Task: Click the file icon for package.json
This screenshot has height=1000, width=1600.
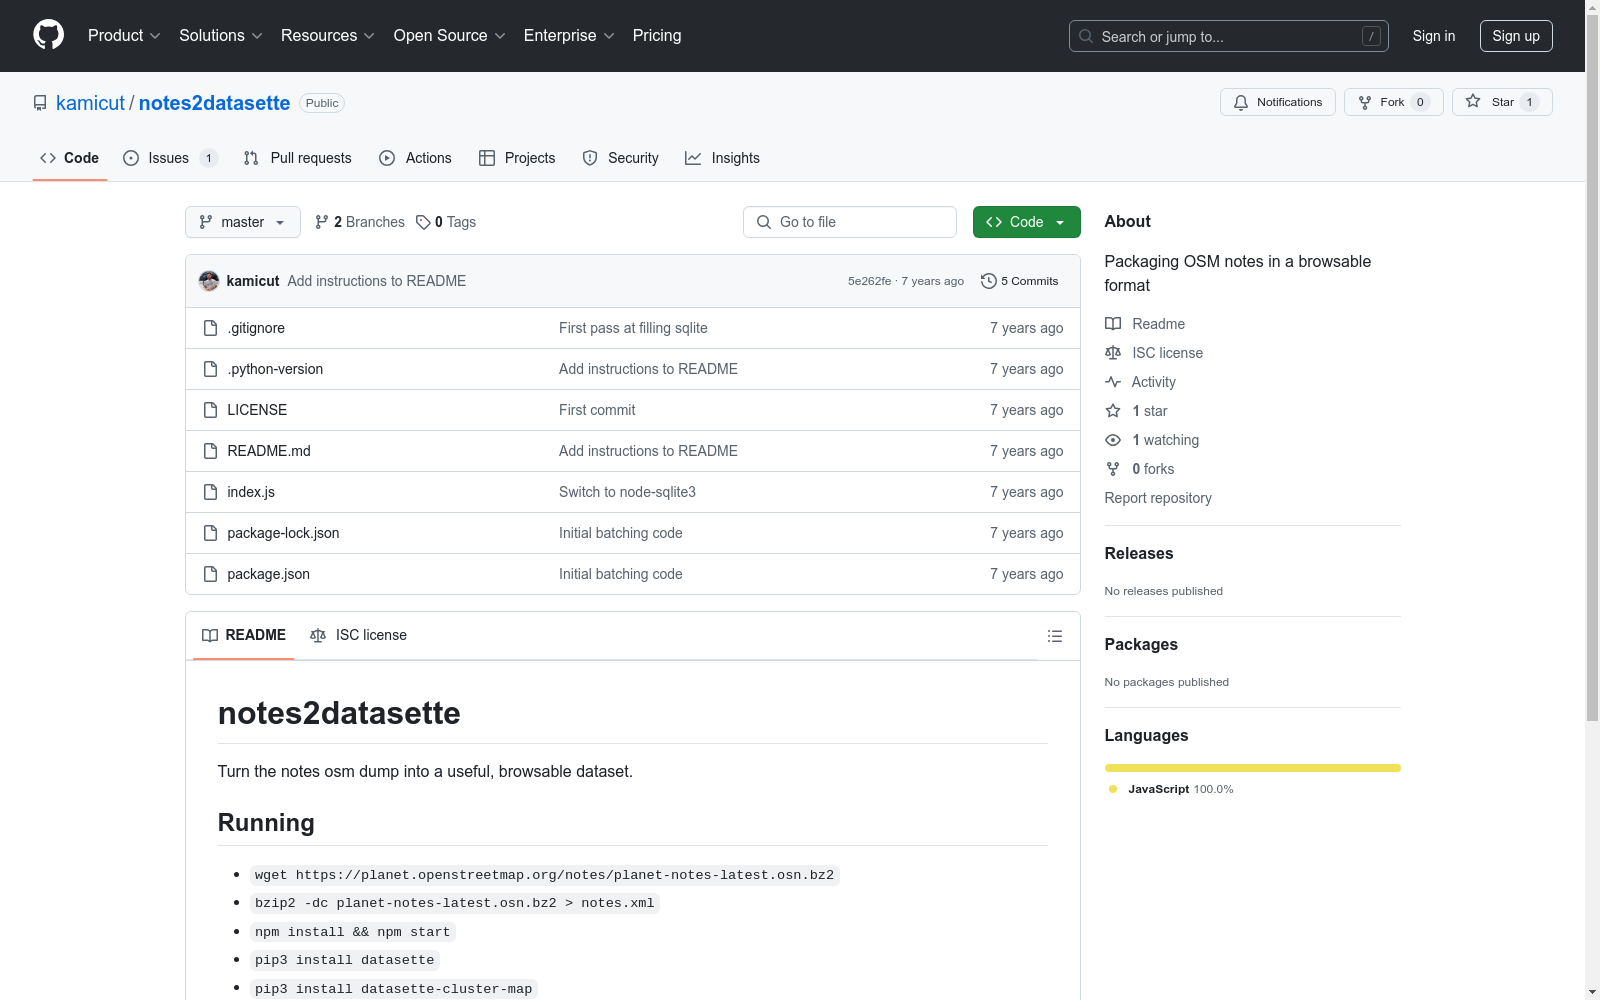Action: point(210,574)
